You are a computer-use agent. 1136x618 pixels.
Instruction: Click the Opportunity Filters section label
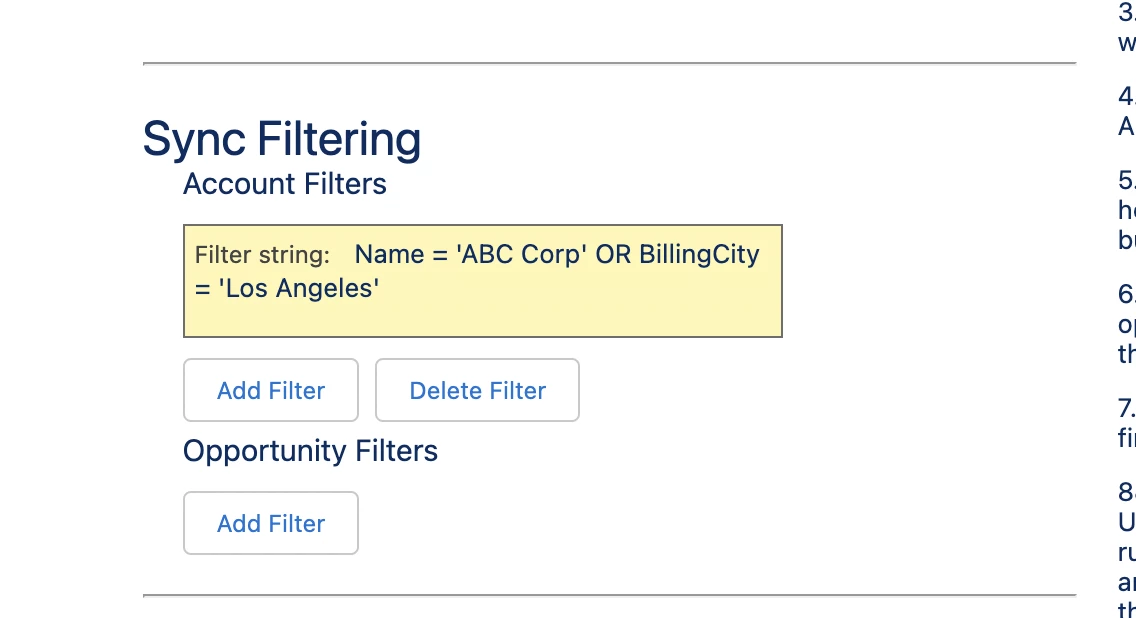(x=310, y=451)
